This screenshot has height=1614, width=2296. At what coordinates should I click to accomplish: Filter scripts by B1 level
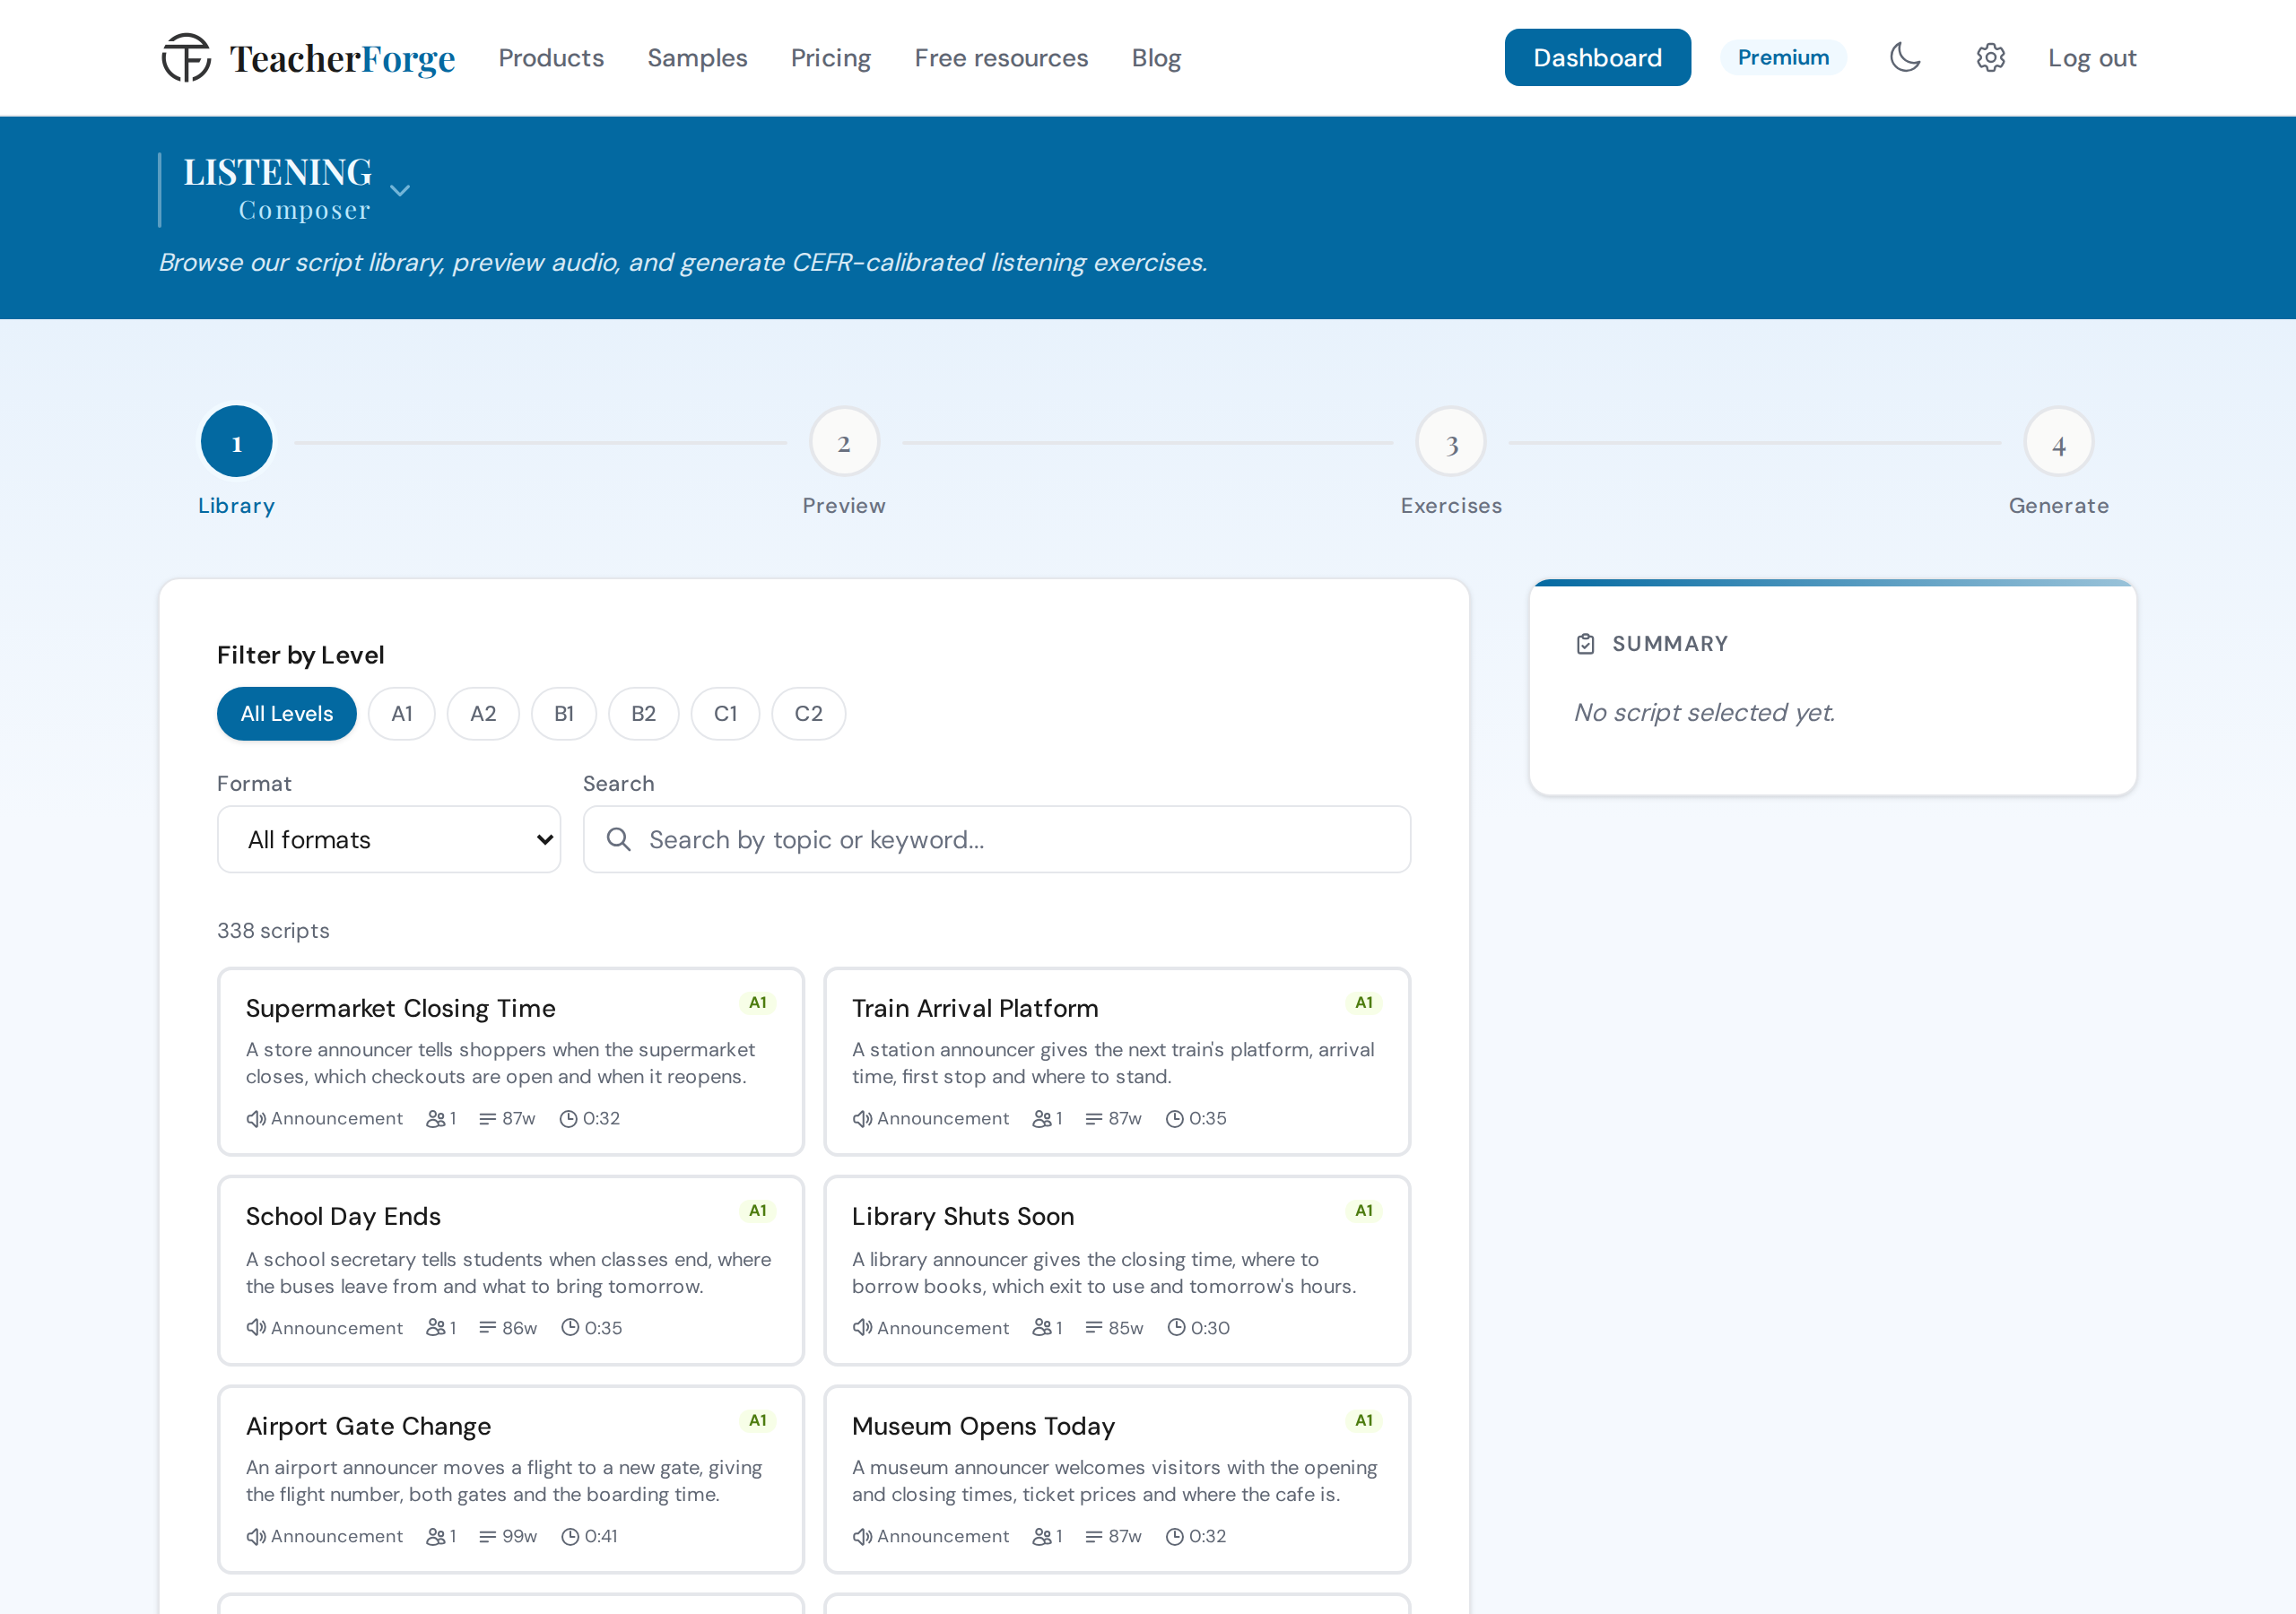coord(564,713)
